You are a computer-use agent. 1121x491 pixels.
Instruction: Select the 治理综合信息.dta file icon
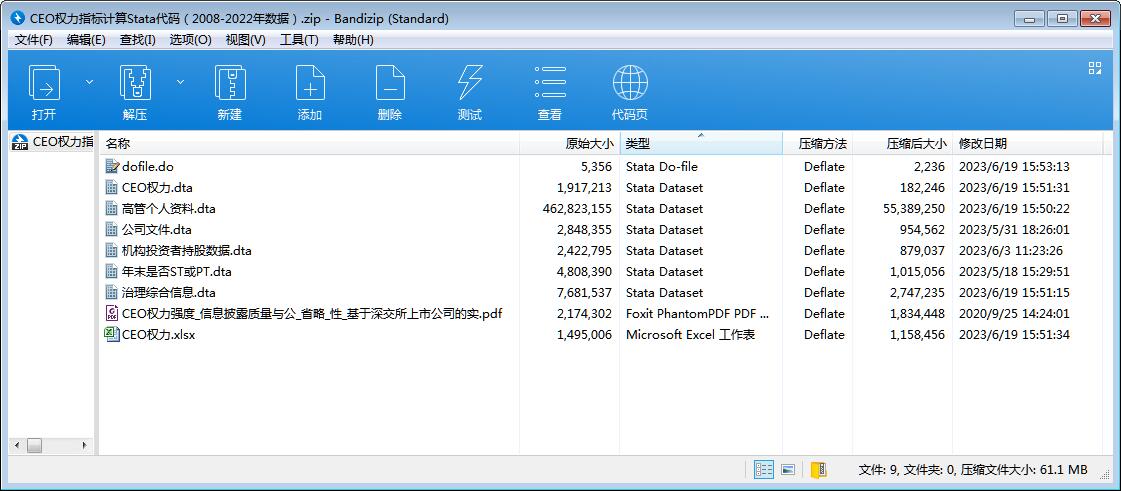coord(112,292)
